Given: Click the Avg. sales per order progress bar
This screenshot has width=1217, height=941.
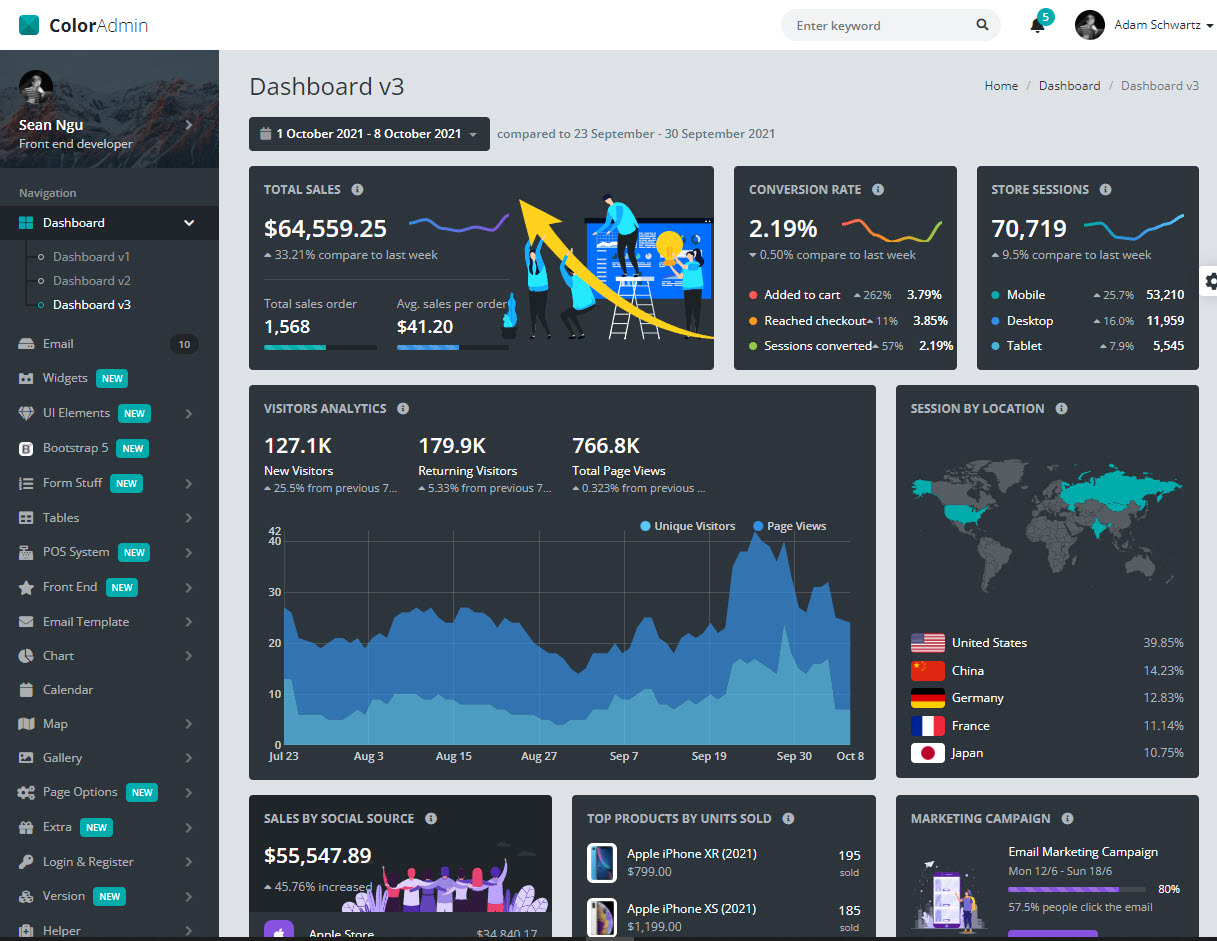Looking at the screenshot, I should (x=453, y=347).
